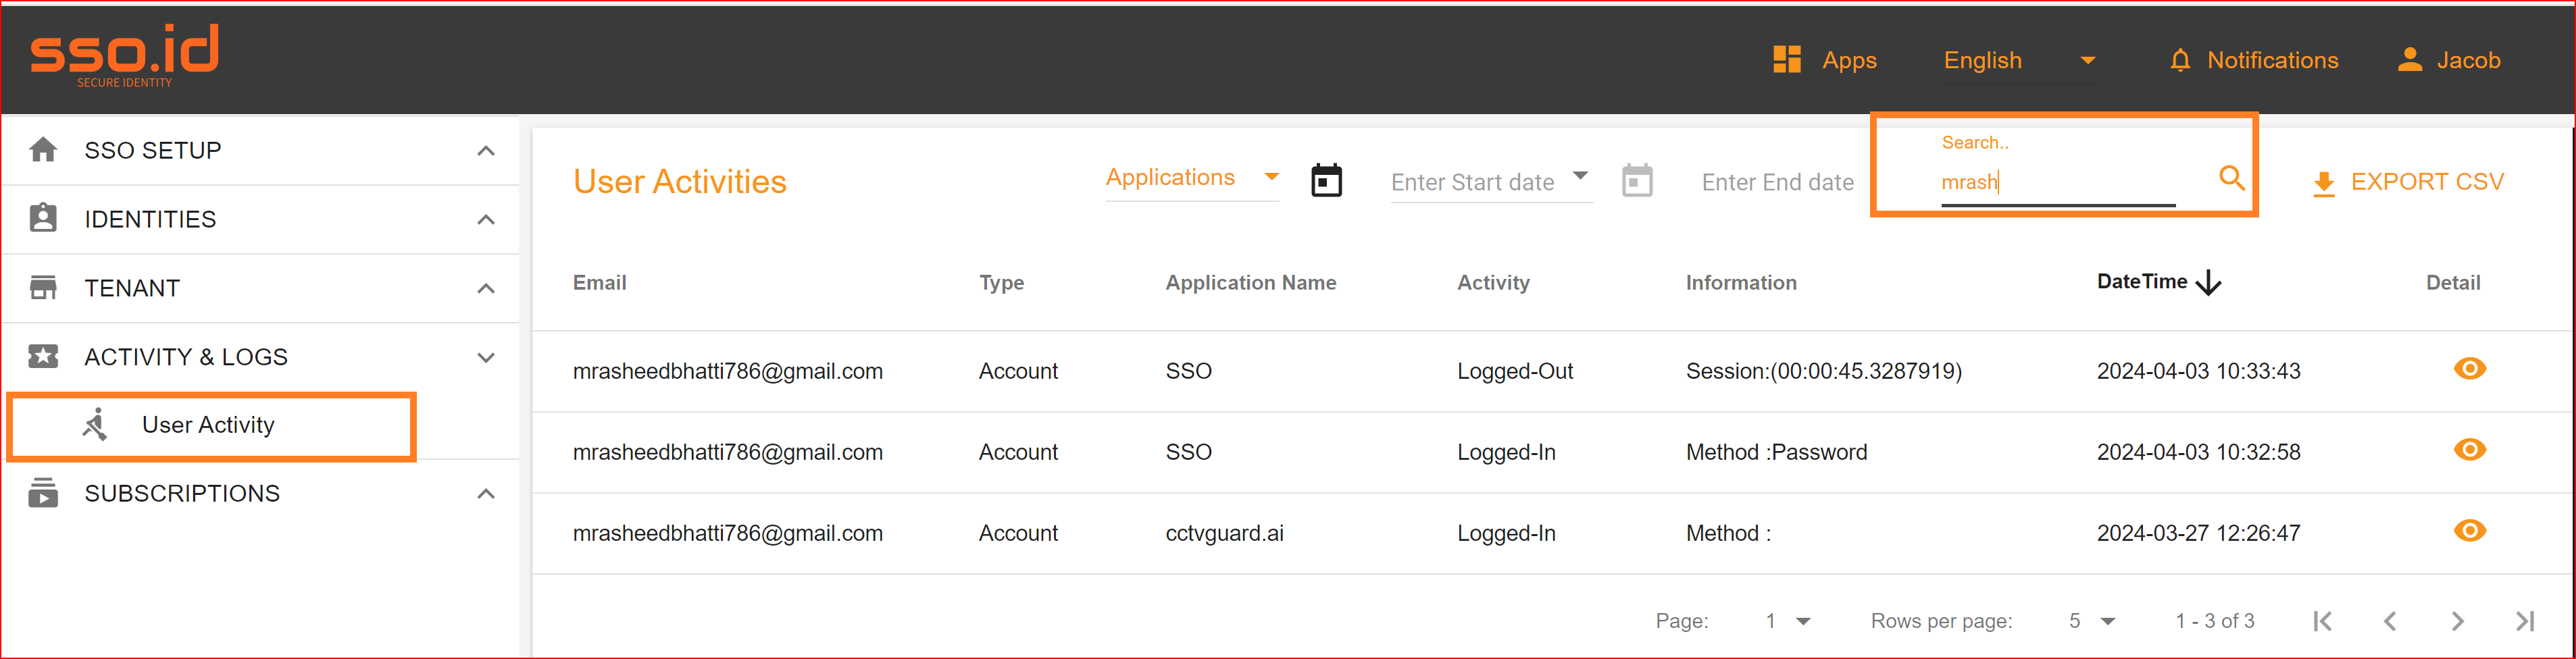The image size is (2576, 659).
Task: Go to the last page
Action: (x=2525, y=621)
